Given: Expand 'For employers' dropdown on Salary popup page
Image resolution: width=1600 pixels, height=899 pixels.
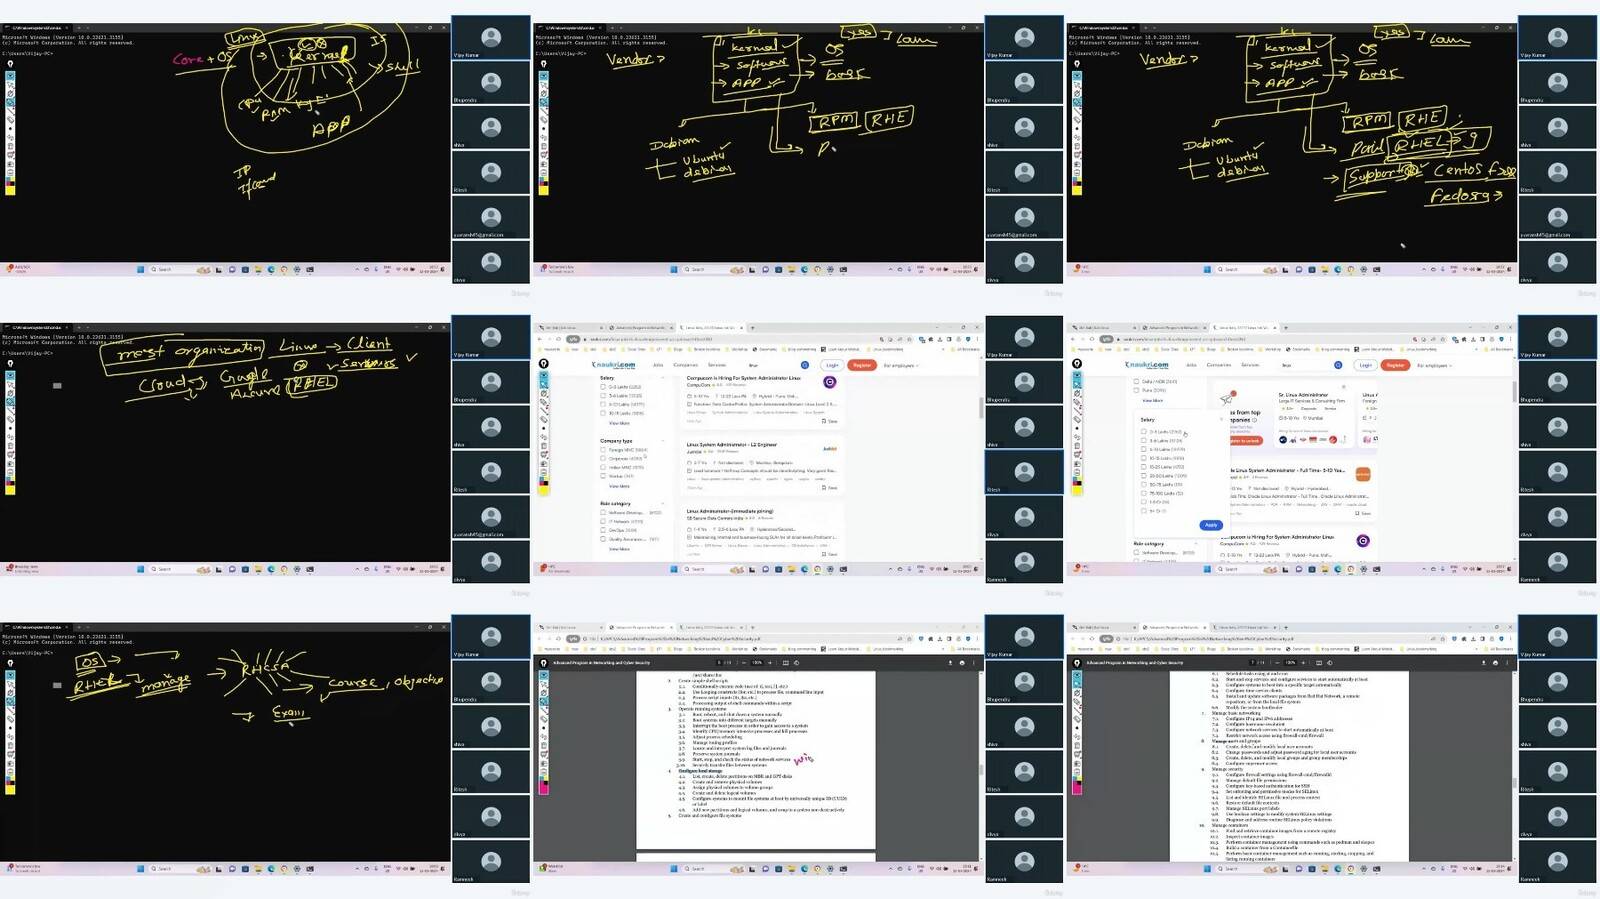Looking at the screenshot, I should pos(1434,366).
